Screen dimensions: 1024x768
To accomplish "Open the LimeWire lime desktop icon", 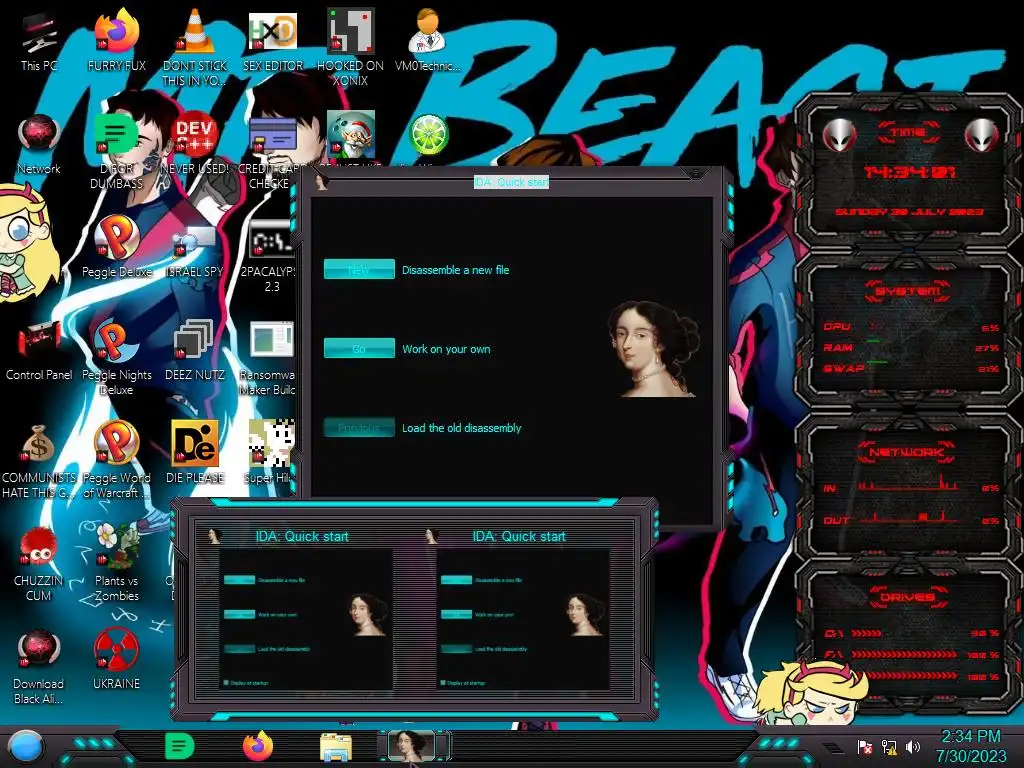I will point(428,135).
